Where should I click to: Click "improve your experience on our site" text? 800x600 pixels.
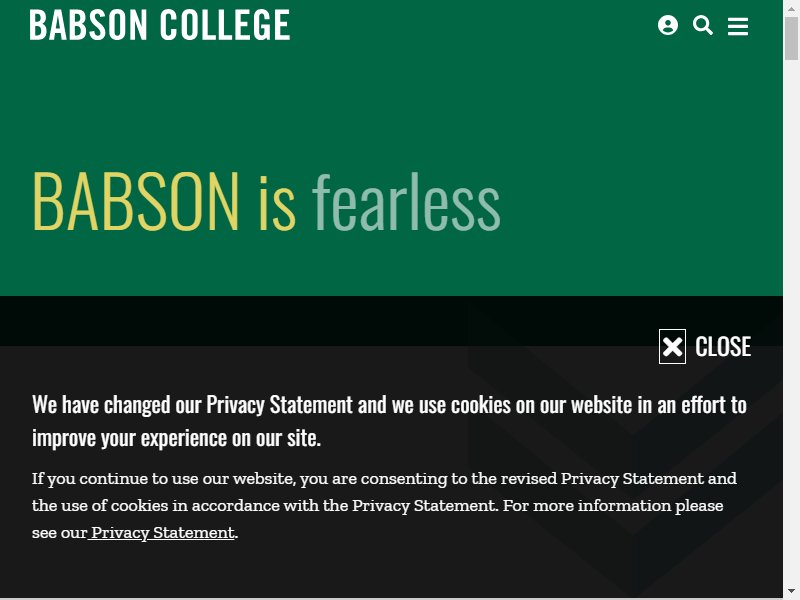(x=176, y=438)
